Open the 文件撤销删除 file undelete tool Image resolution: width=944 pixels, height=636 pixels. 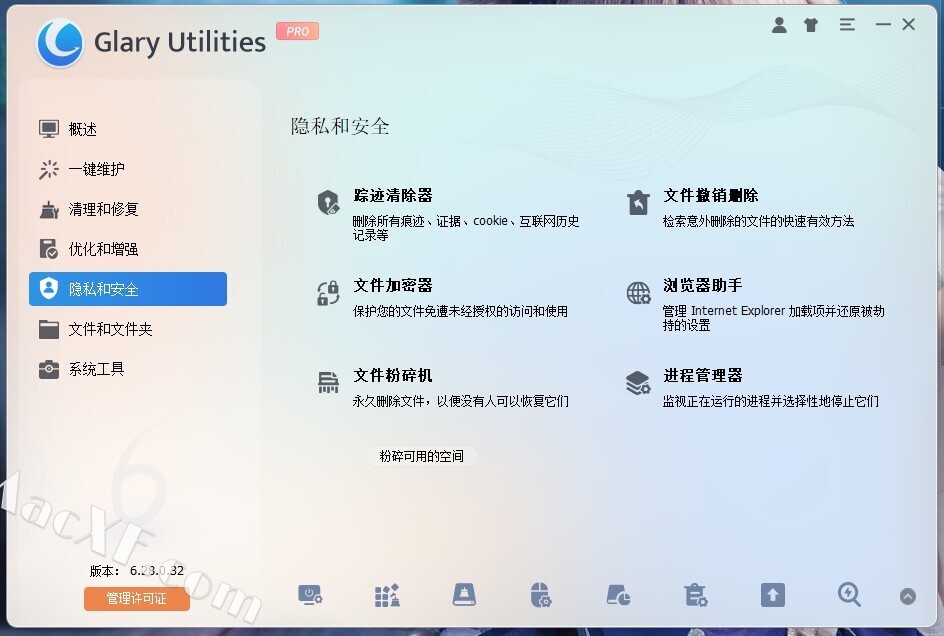pos(710,196)
